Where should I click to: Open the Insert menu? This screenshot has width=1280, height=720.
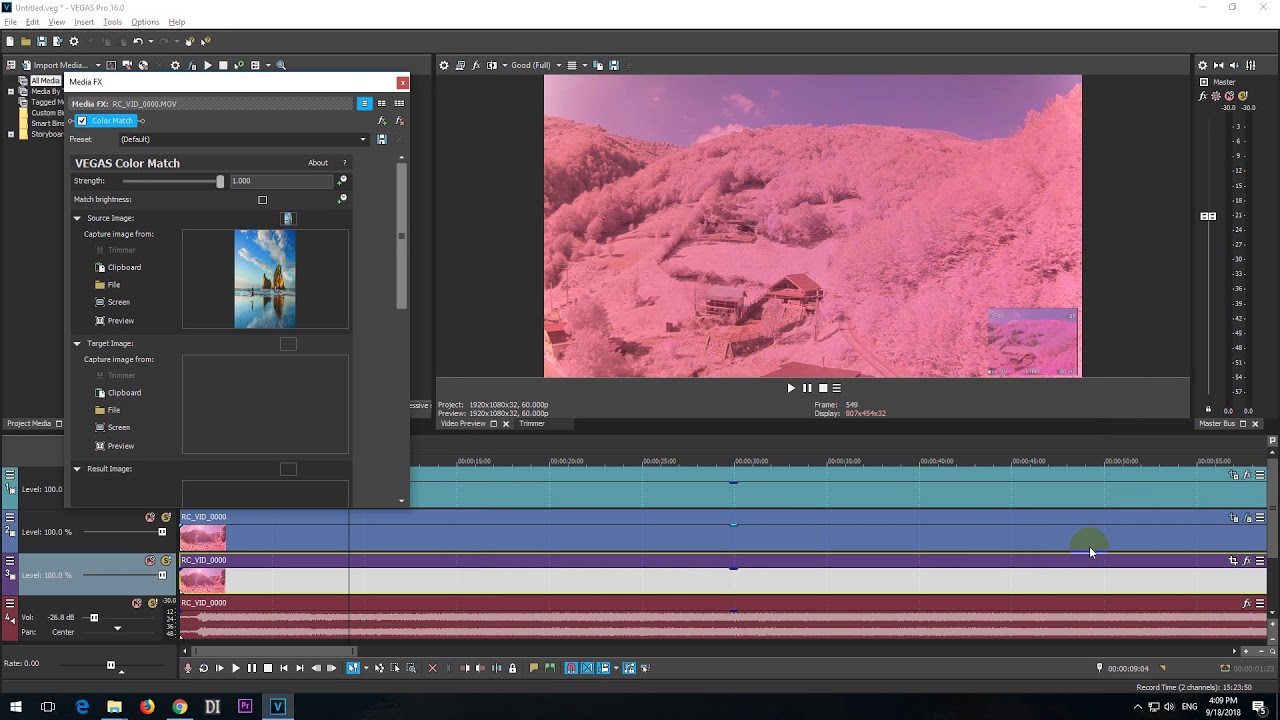pos(84,22)
